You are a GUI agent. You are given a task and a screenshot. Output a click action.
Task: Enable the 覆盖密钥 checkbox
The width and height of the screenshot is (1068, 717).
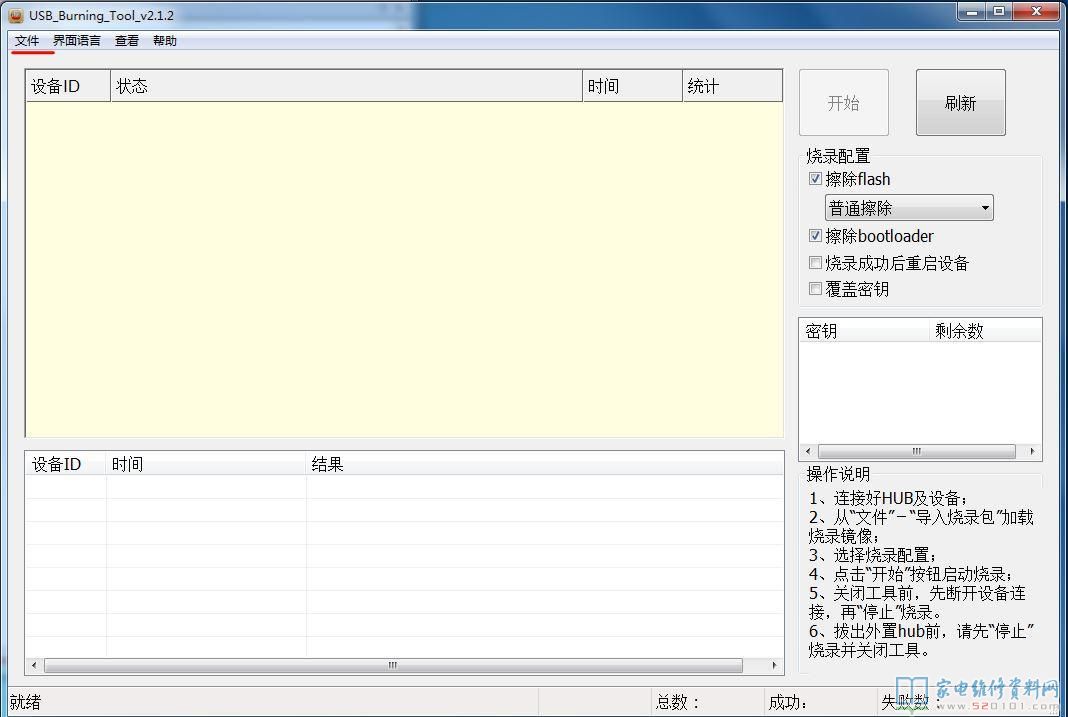click(x=816, y=289)
